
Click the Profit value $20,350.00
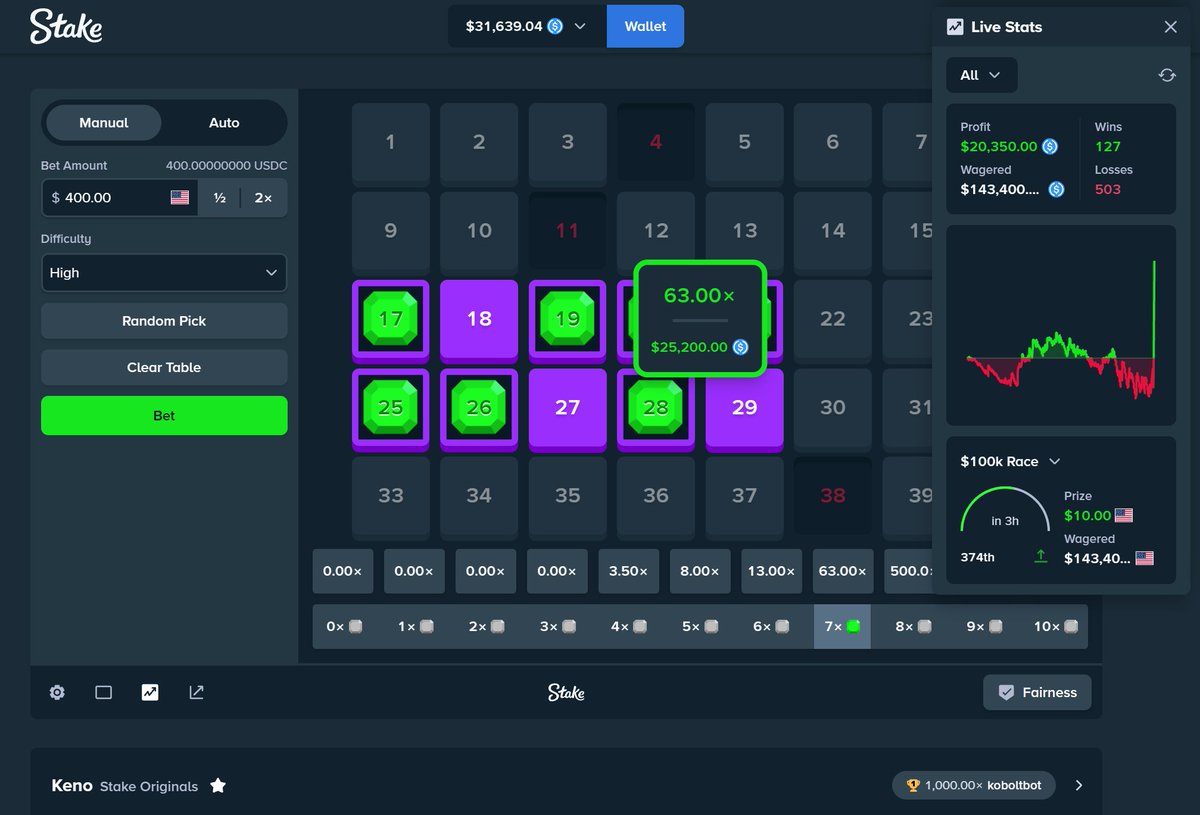tap(999, 146)
